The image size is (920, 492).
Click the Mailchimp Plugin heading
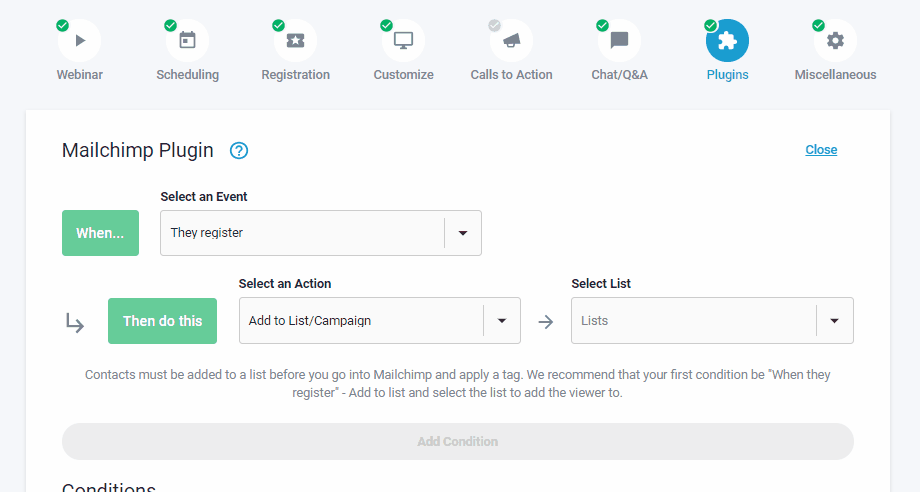138,150
